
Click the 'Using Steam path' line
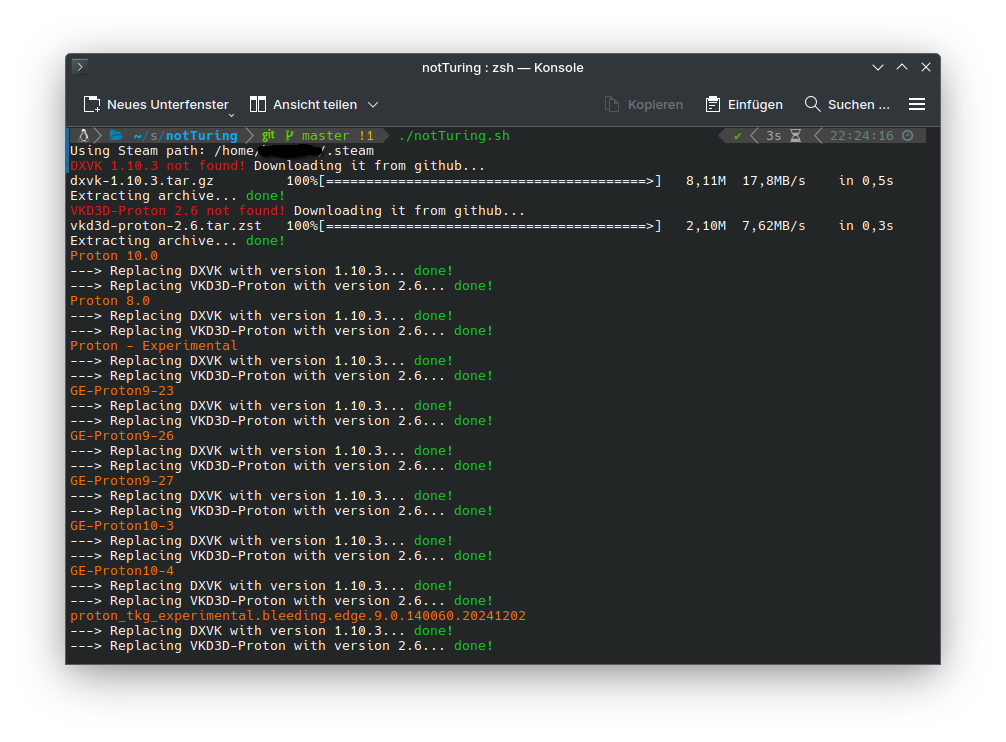pyautogui.click(x=222, y=151)
